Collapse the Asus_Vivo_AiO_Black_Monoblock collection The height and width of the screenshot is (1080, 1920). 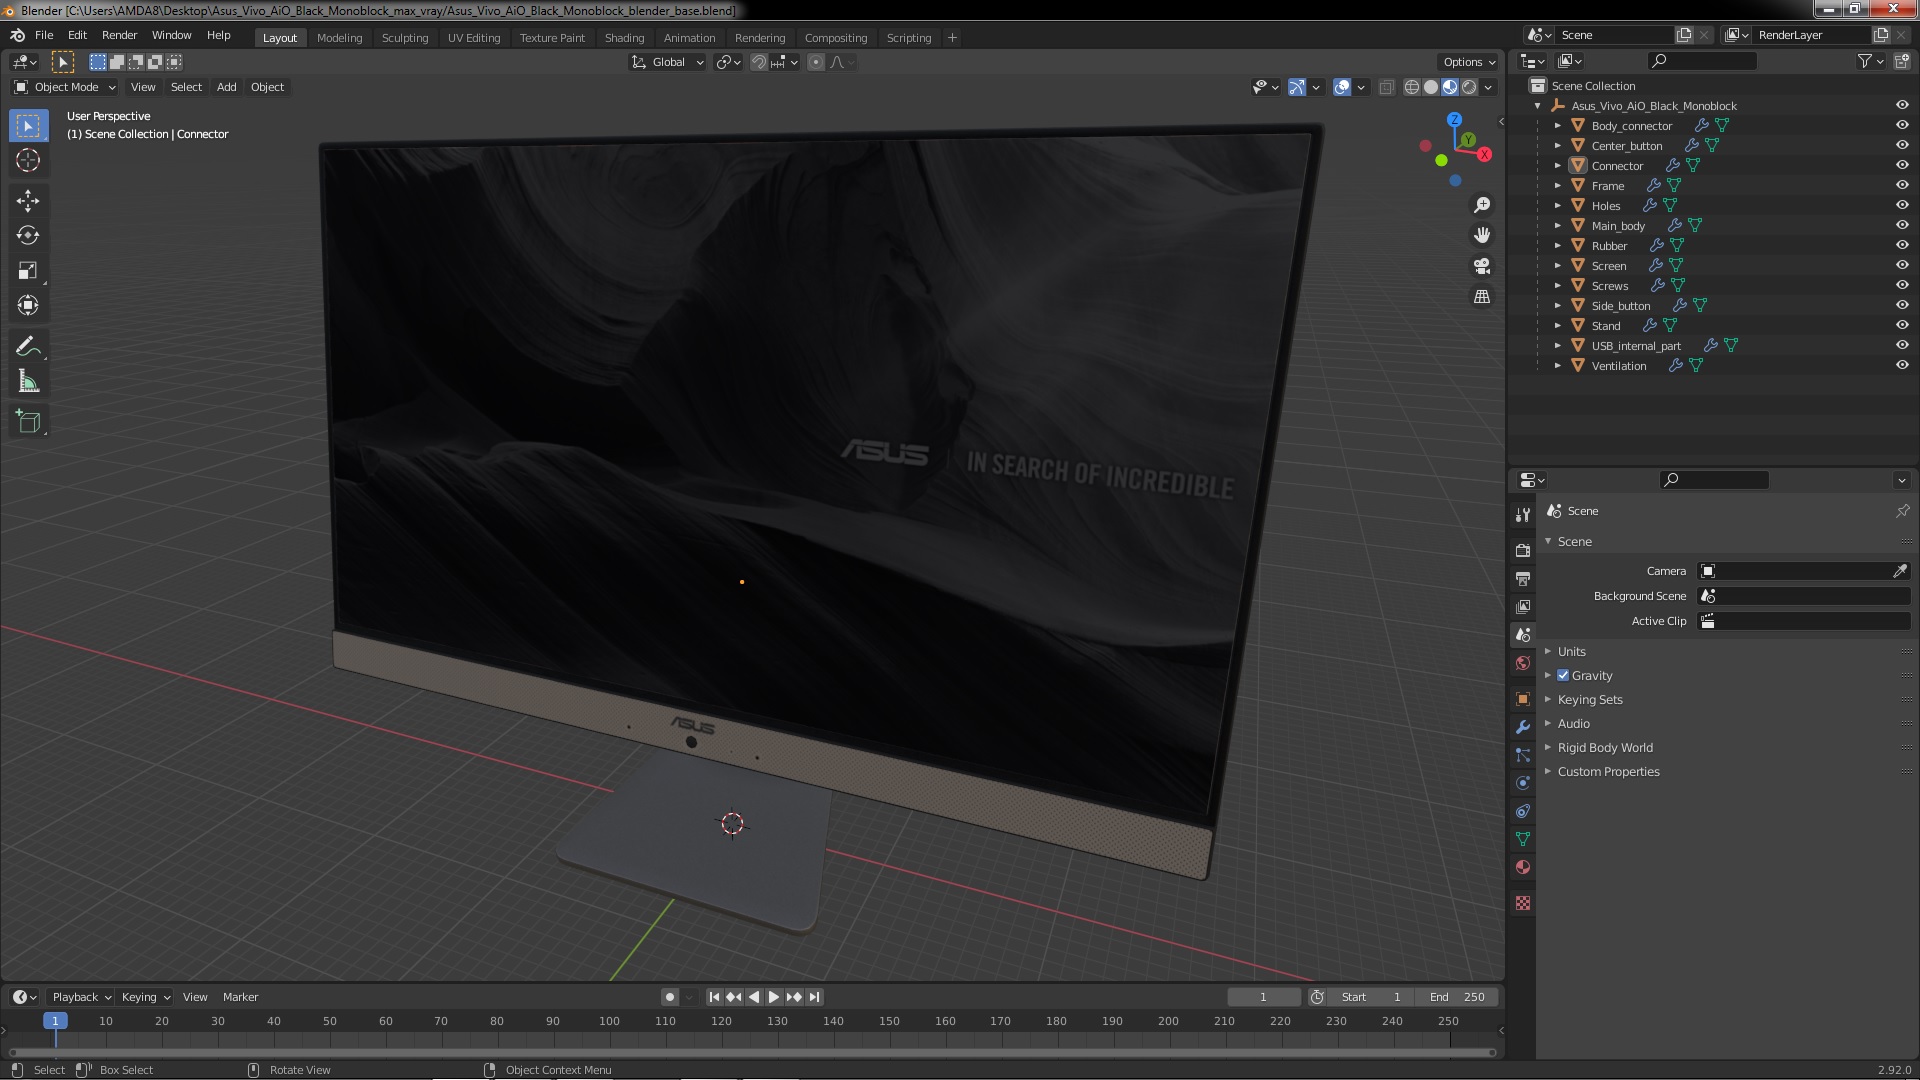1538,106
